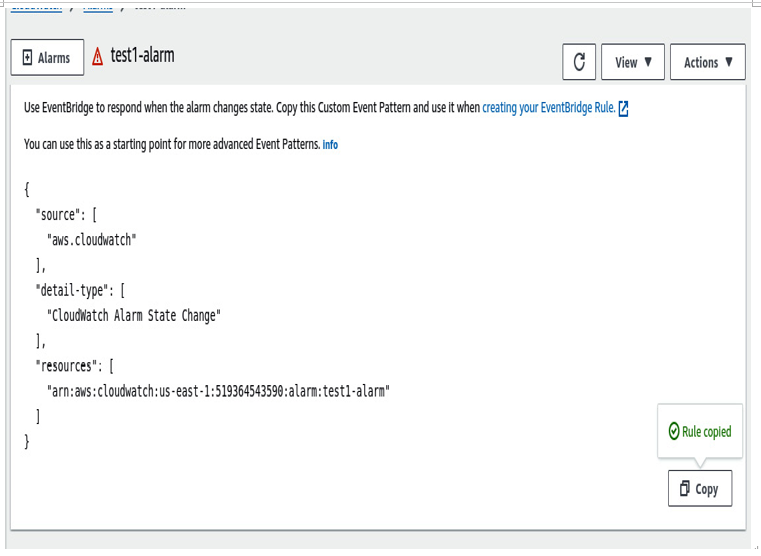The width and height of the screenshot is (761, 556).
Task: Click the Alarms text on the Alarms button
Action: [54, 58]
